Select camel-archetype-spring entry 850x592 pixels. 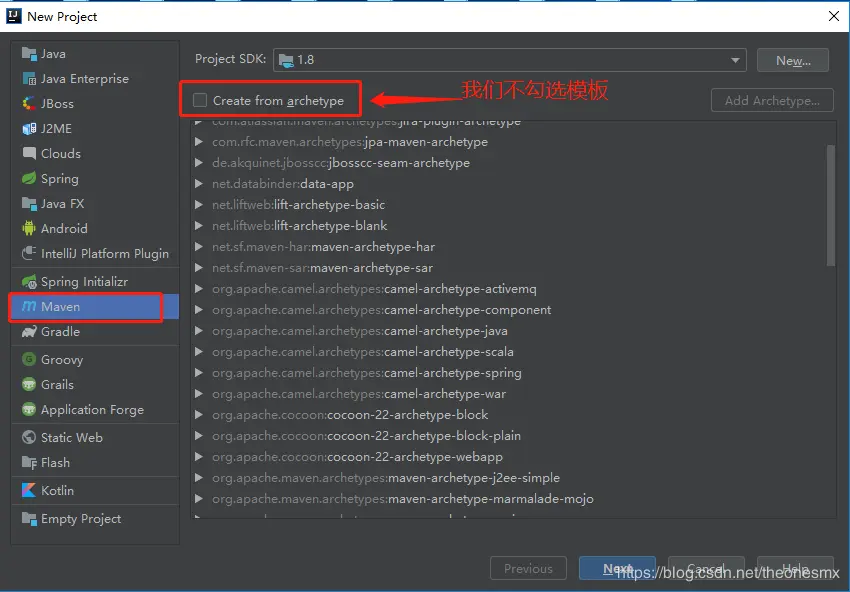[x=366, y=373]
